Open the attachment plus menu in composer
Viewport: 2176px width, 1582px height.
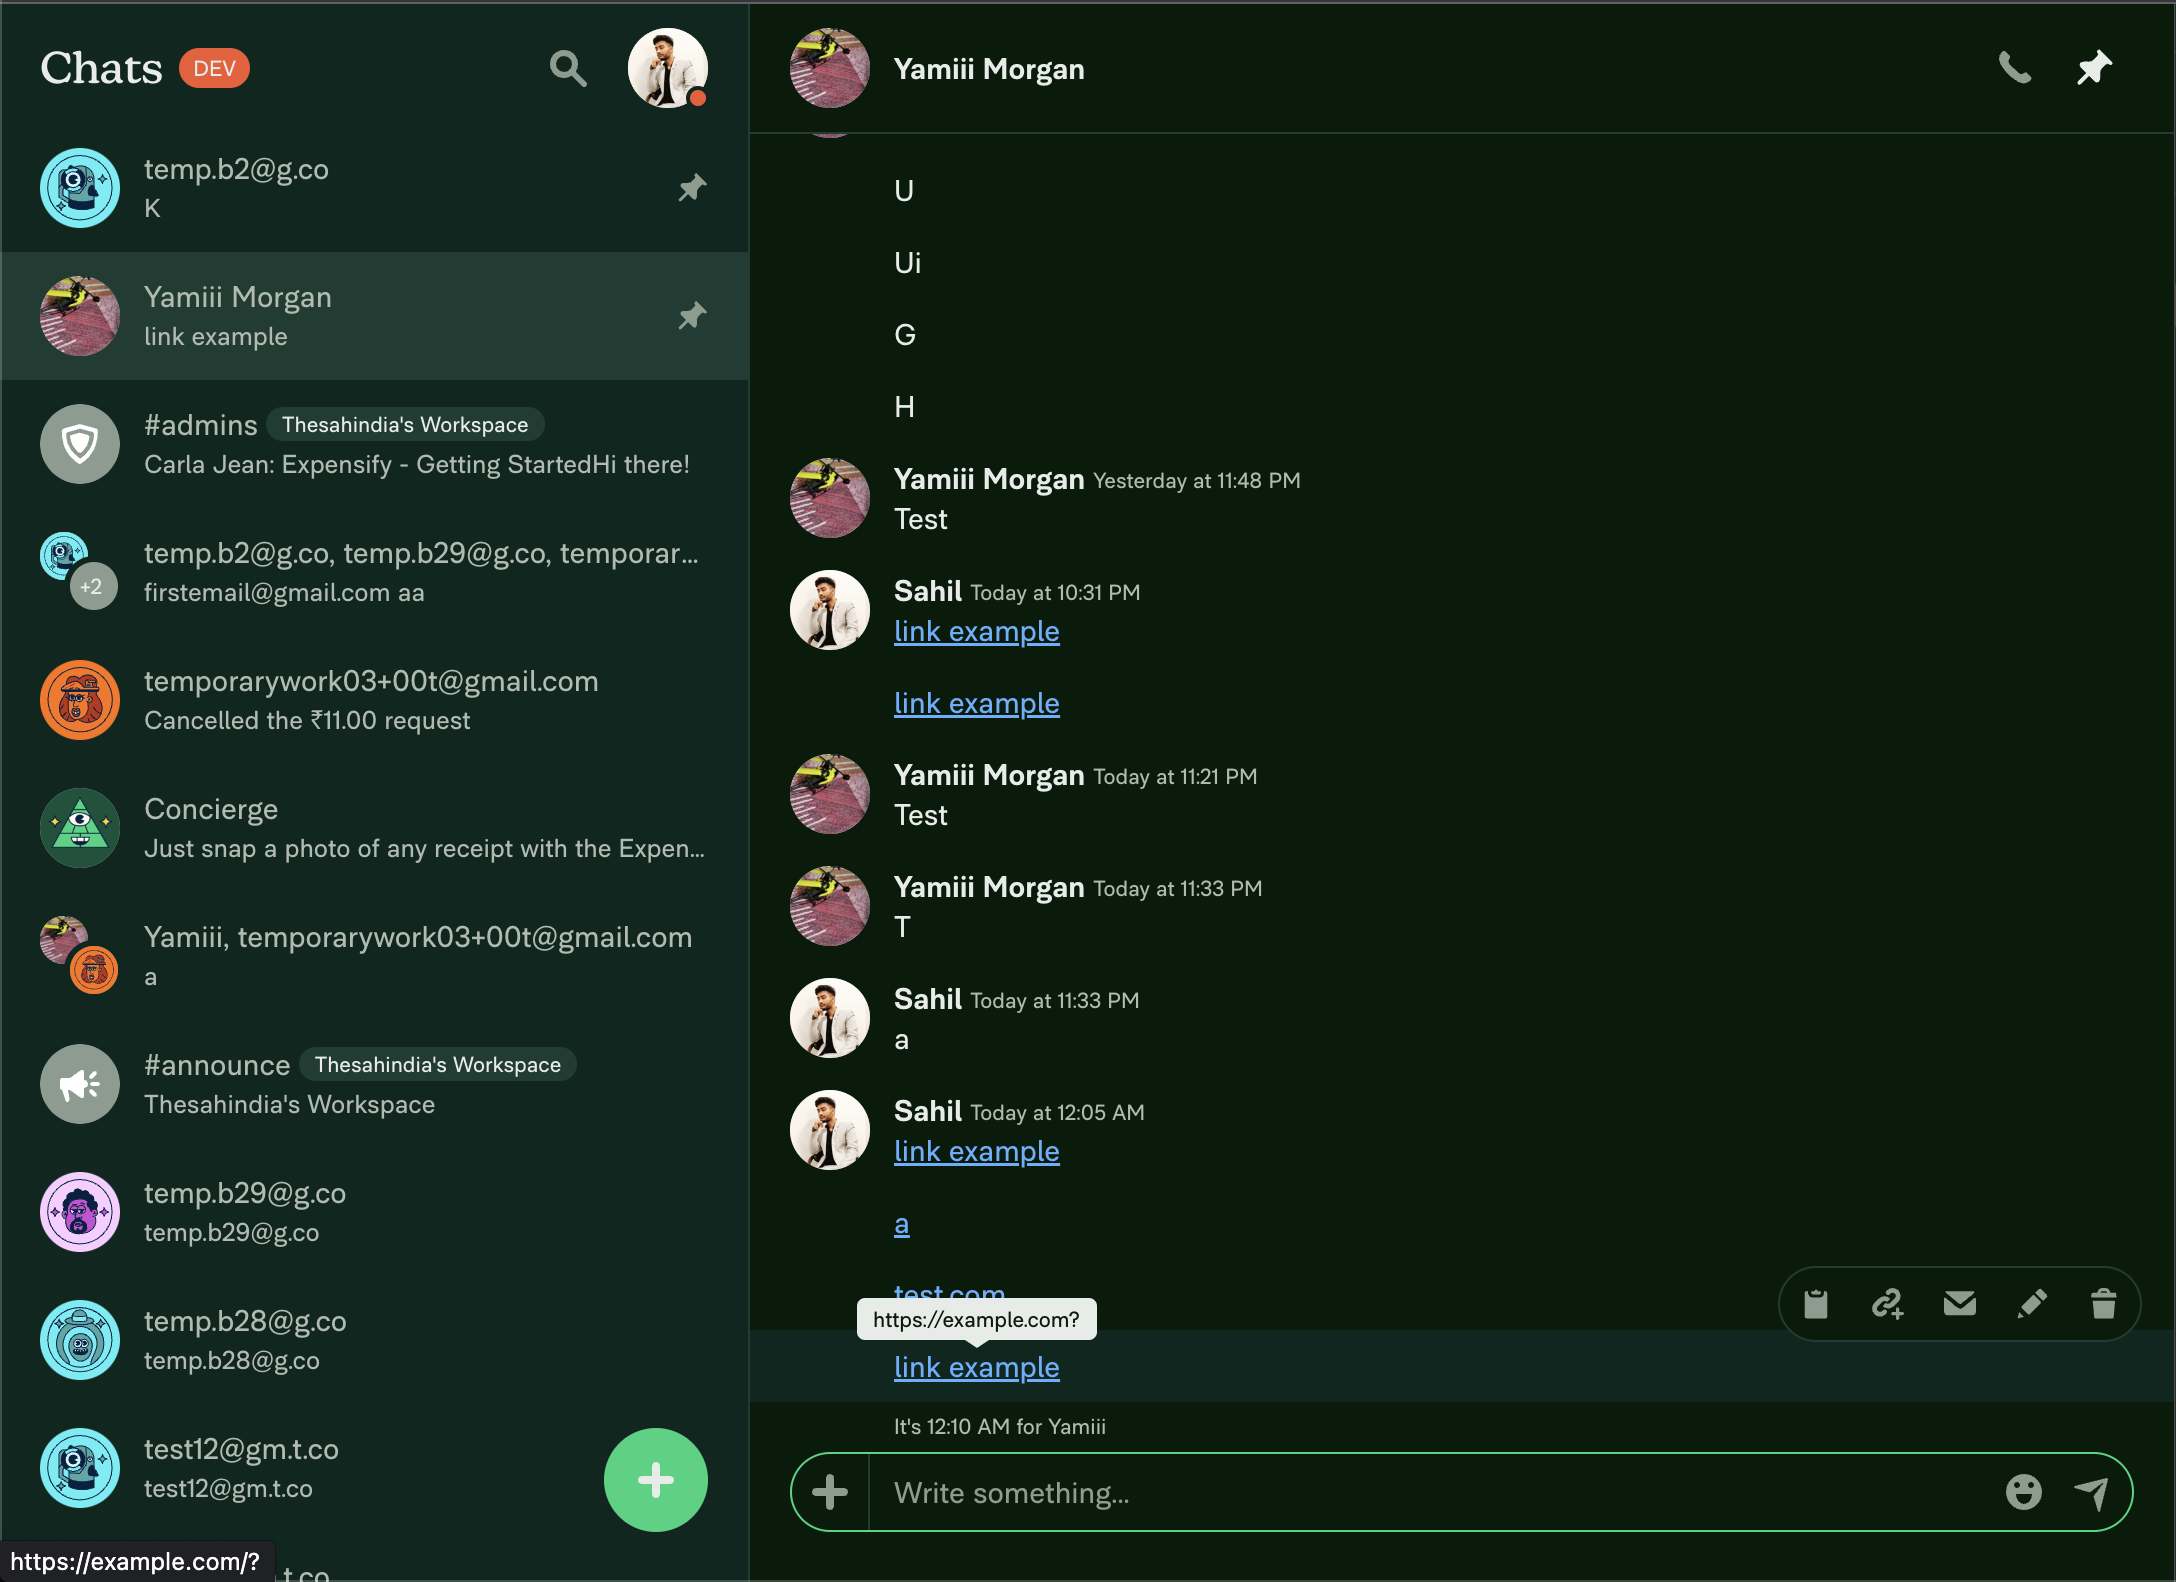pyautogui.click(x=830, y=1492)
